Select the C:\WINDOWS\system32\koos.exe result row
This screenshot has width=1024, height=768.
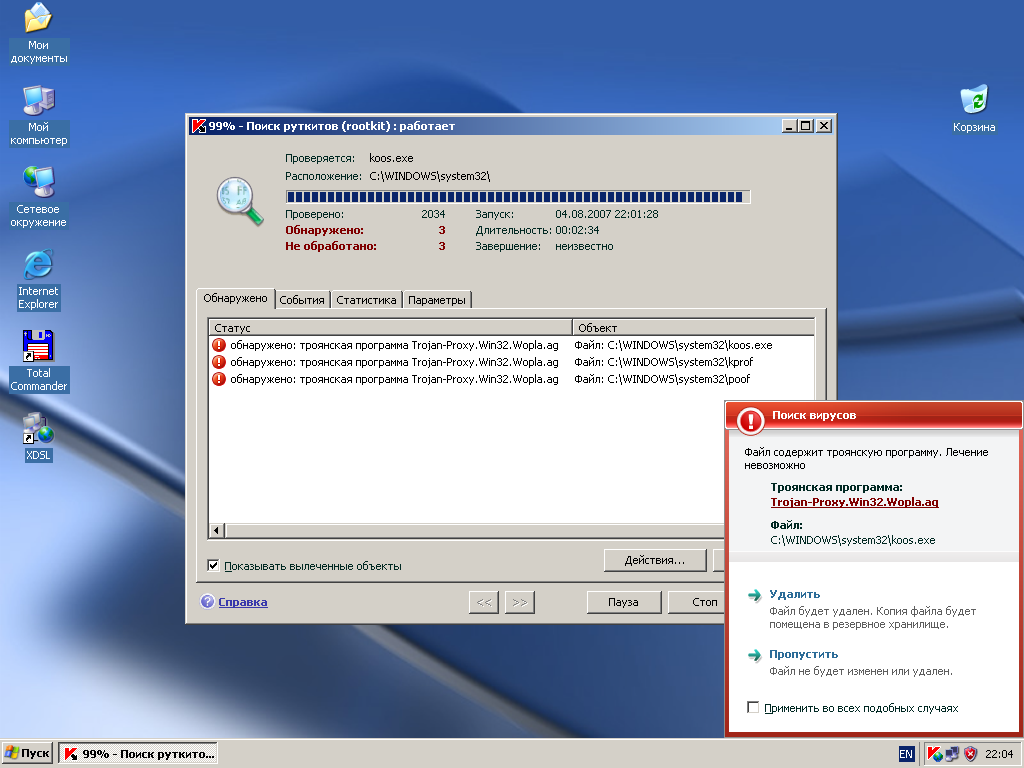511,345
